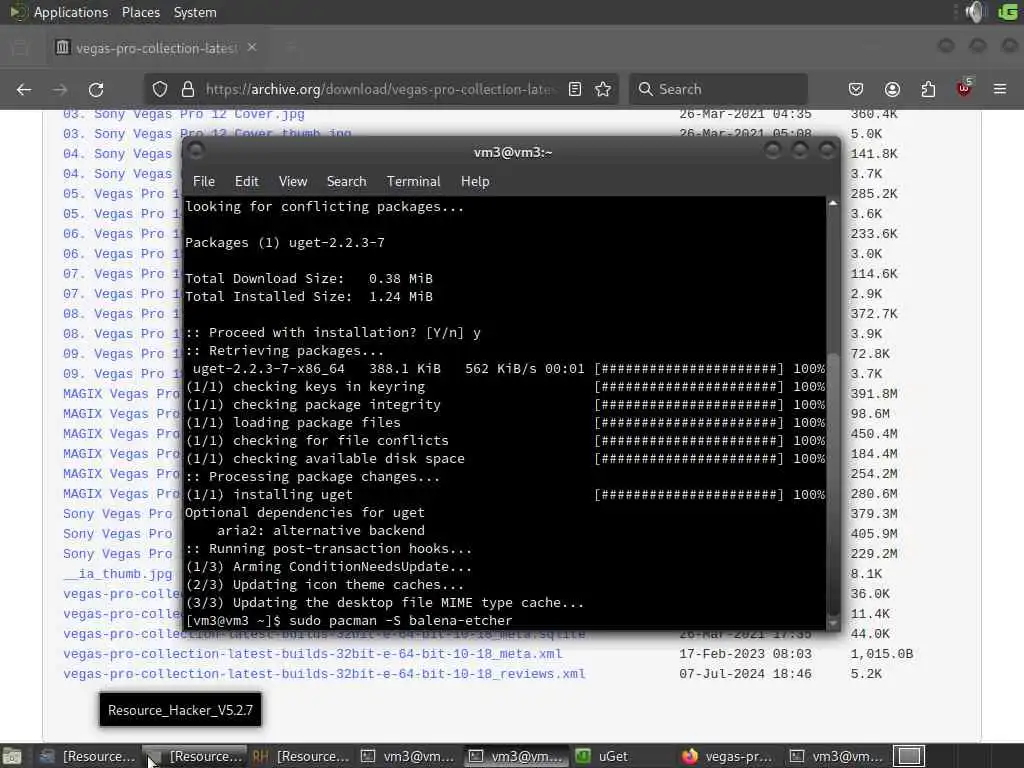Image resolution: width=1024 pixels, height=768 pixels.
Task: Open the Places menu
Action: click(x=140, y=12)
